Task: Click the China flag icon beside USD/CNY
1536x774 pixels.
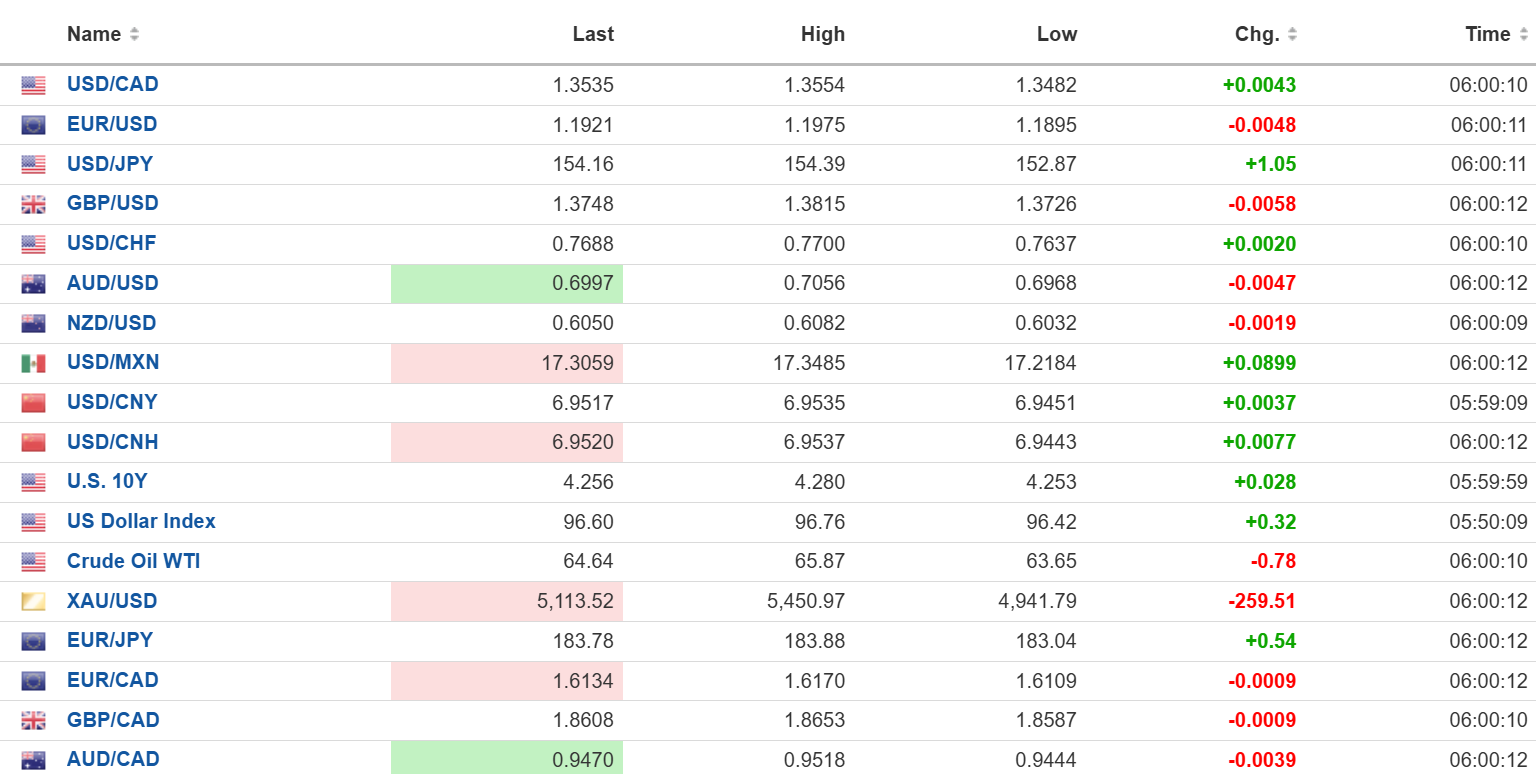Action: [x=33, y=403]
